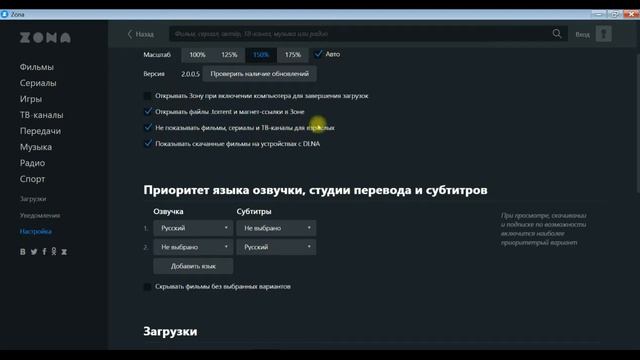Image resolution: width=640 pixels, height=360 pixels.
Task: Open ТВ-каналы section in sidebar
Action: coord(42,115)
